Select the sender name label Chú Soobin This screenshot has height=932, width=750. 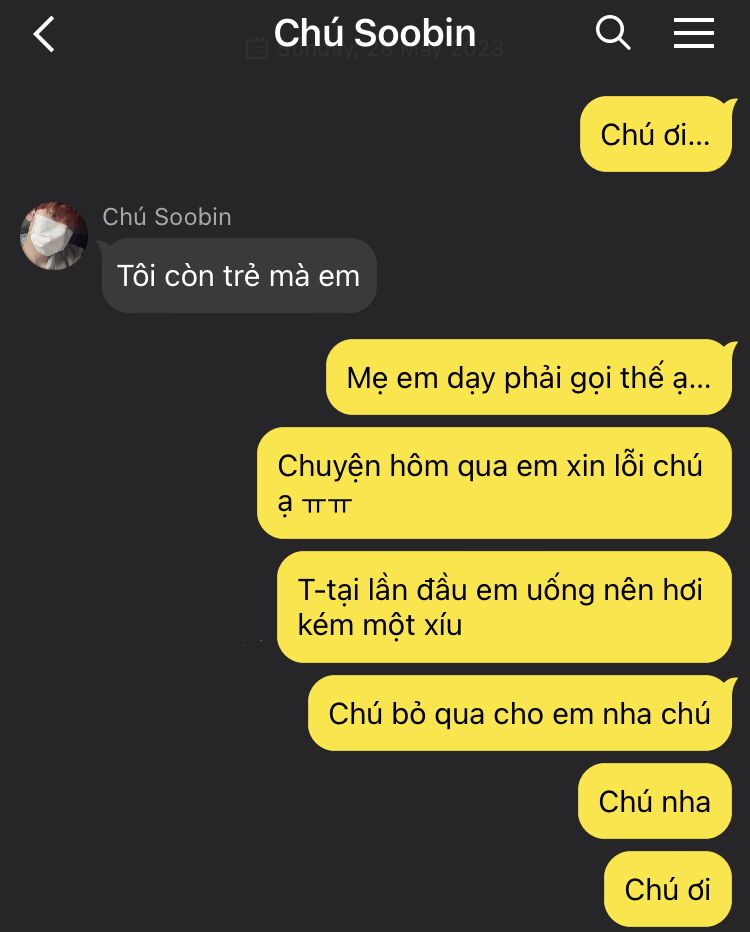tap(167, 217)
